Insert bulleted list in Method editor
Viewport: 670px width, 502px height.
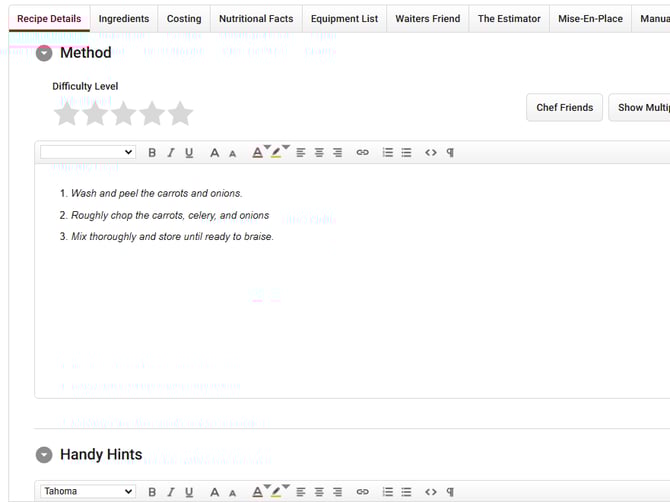(406, 153)
